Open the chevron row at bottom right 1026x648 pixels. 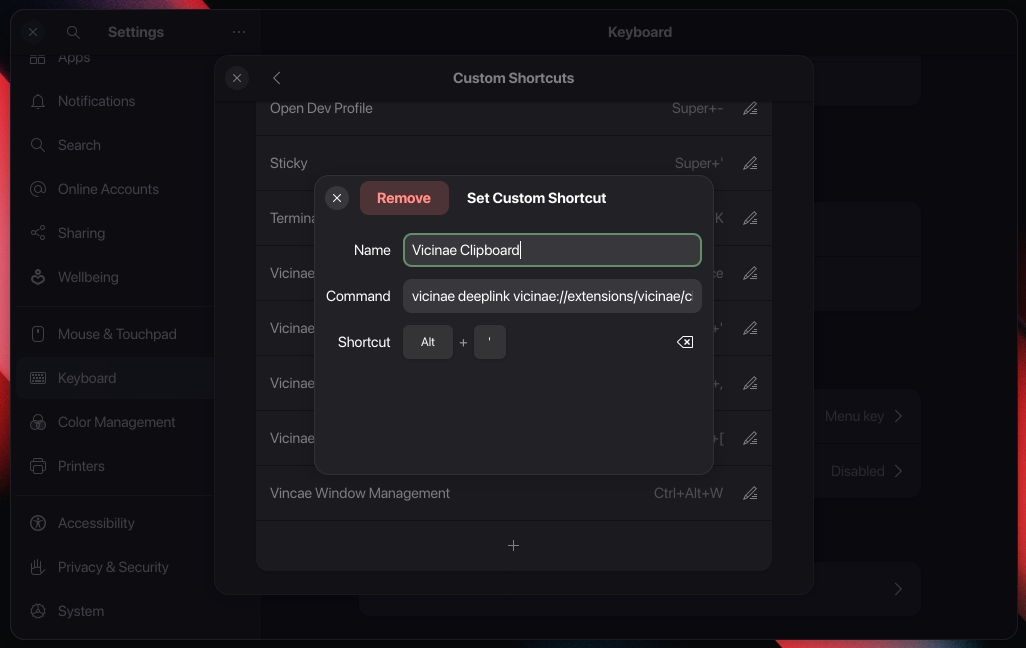(897, 589)
